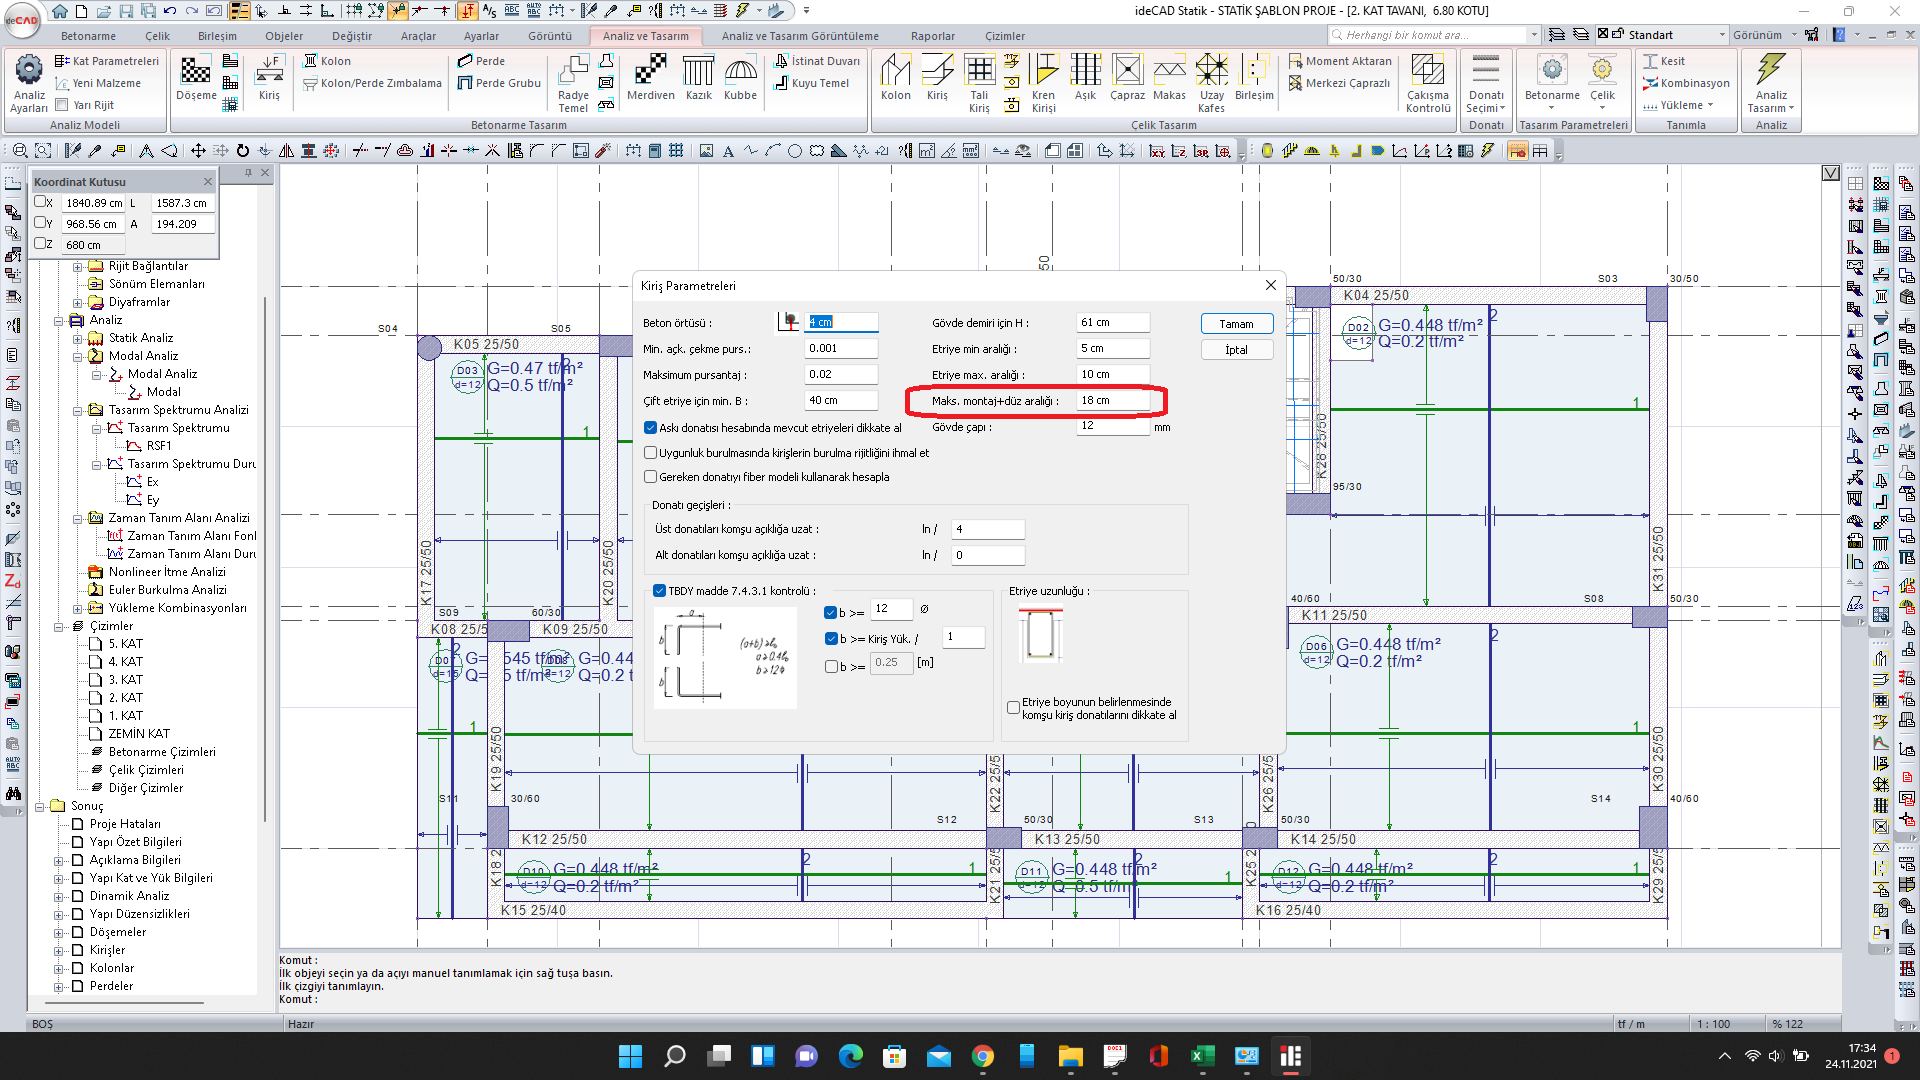
Task: Open the Raporlar ribbon tab
Action: (x=932, y=36)
